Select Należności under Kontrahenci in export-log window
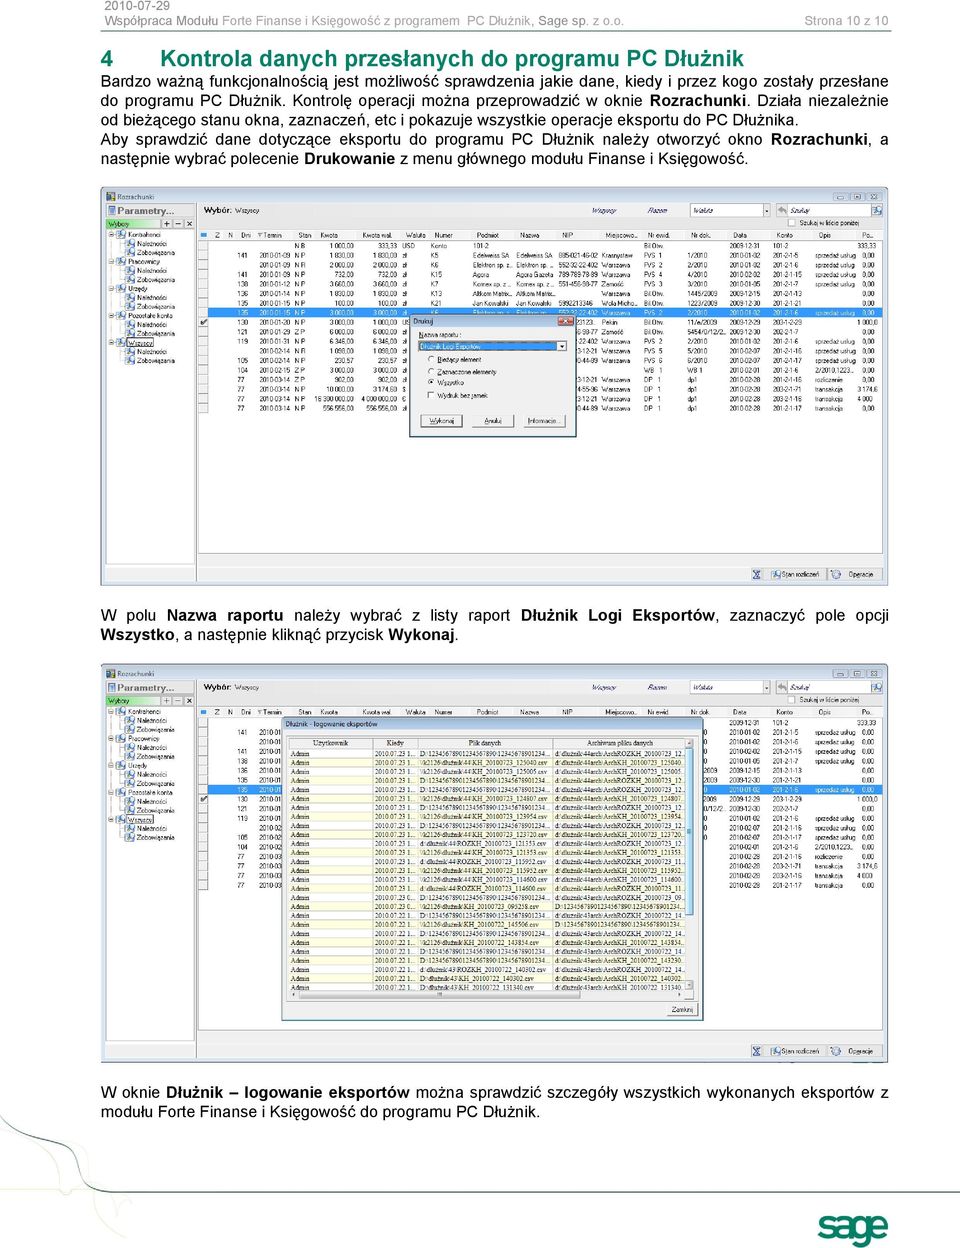This screenshot has height=1248, width=960. [152, 721]
